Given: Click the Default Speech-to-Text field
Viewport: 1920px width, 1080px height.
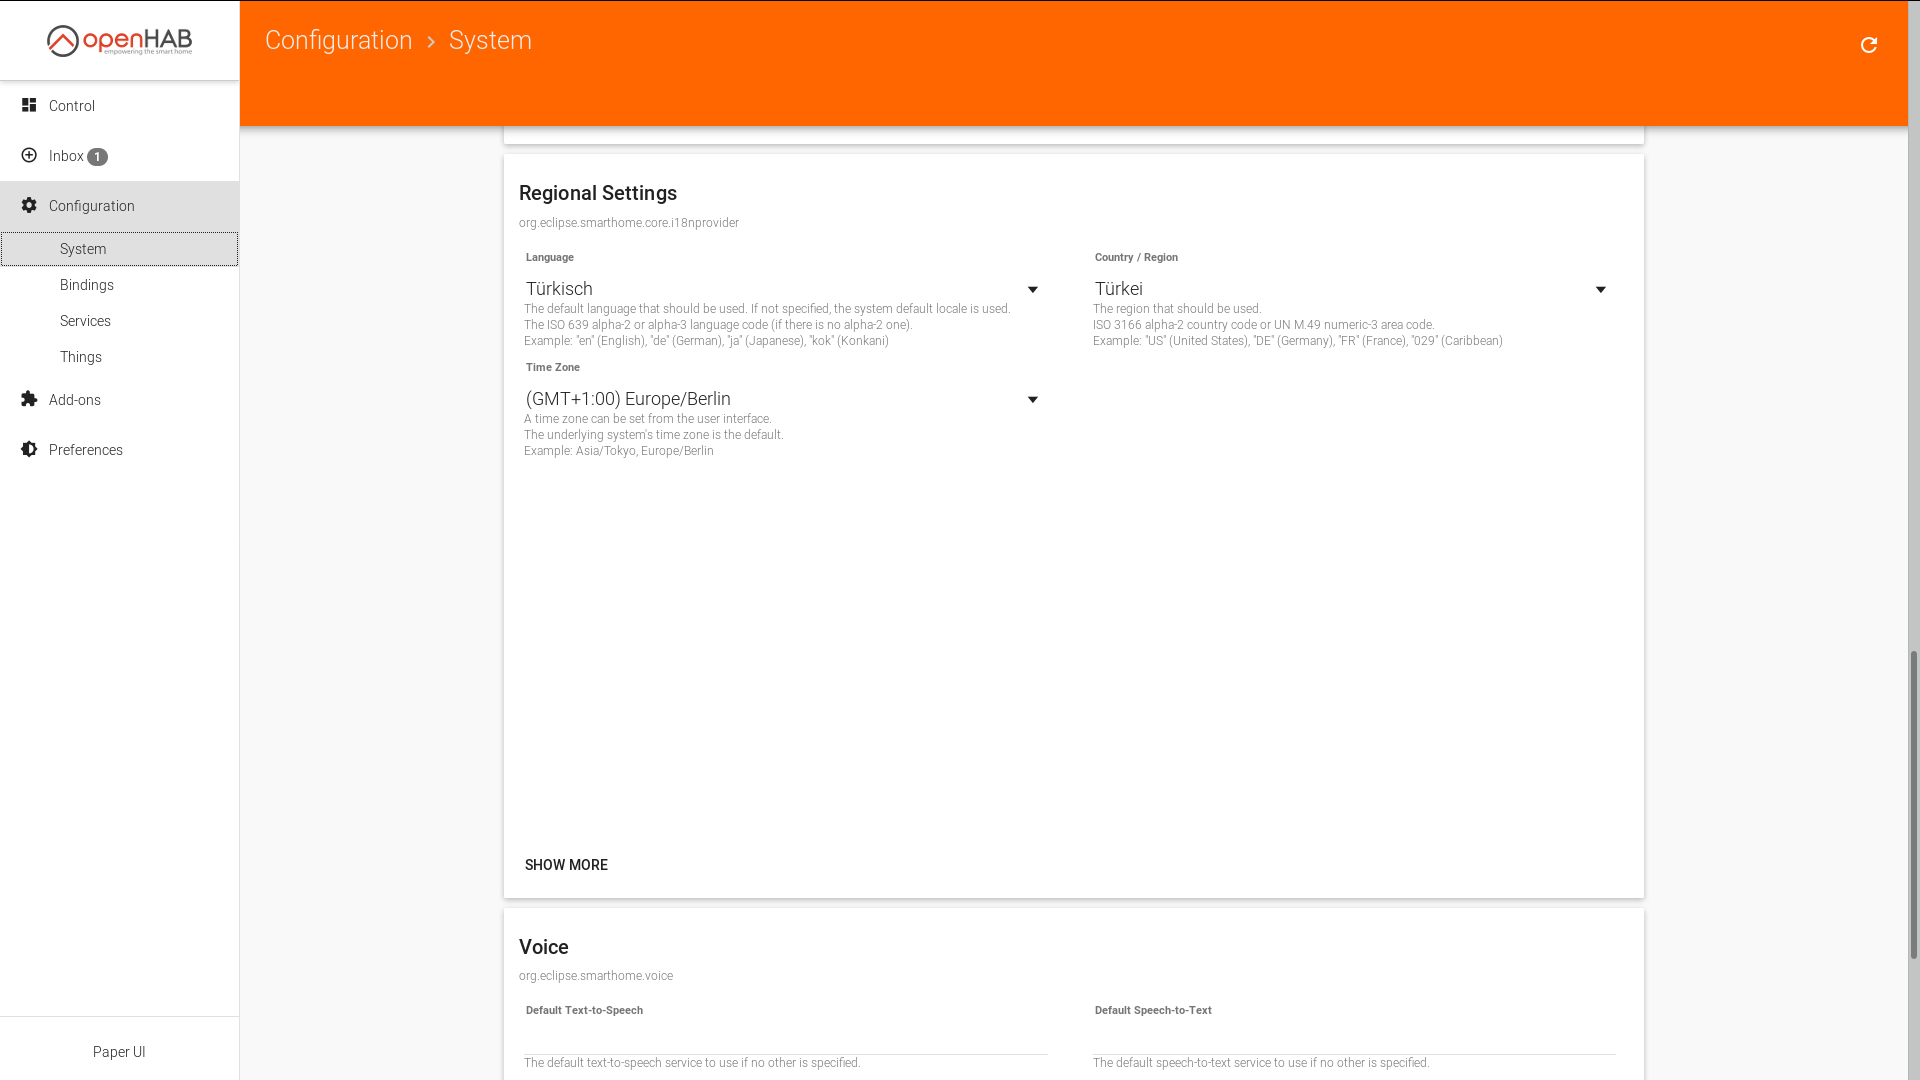Looking at the screenshot, I should pos(1351,1040).
